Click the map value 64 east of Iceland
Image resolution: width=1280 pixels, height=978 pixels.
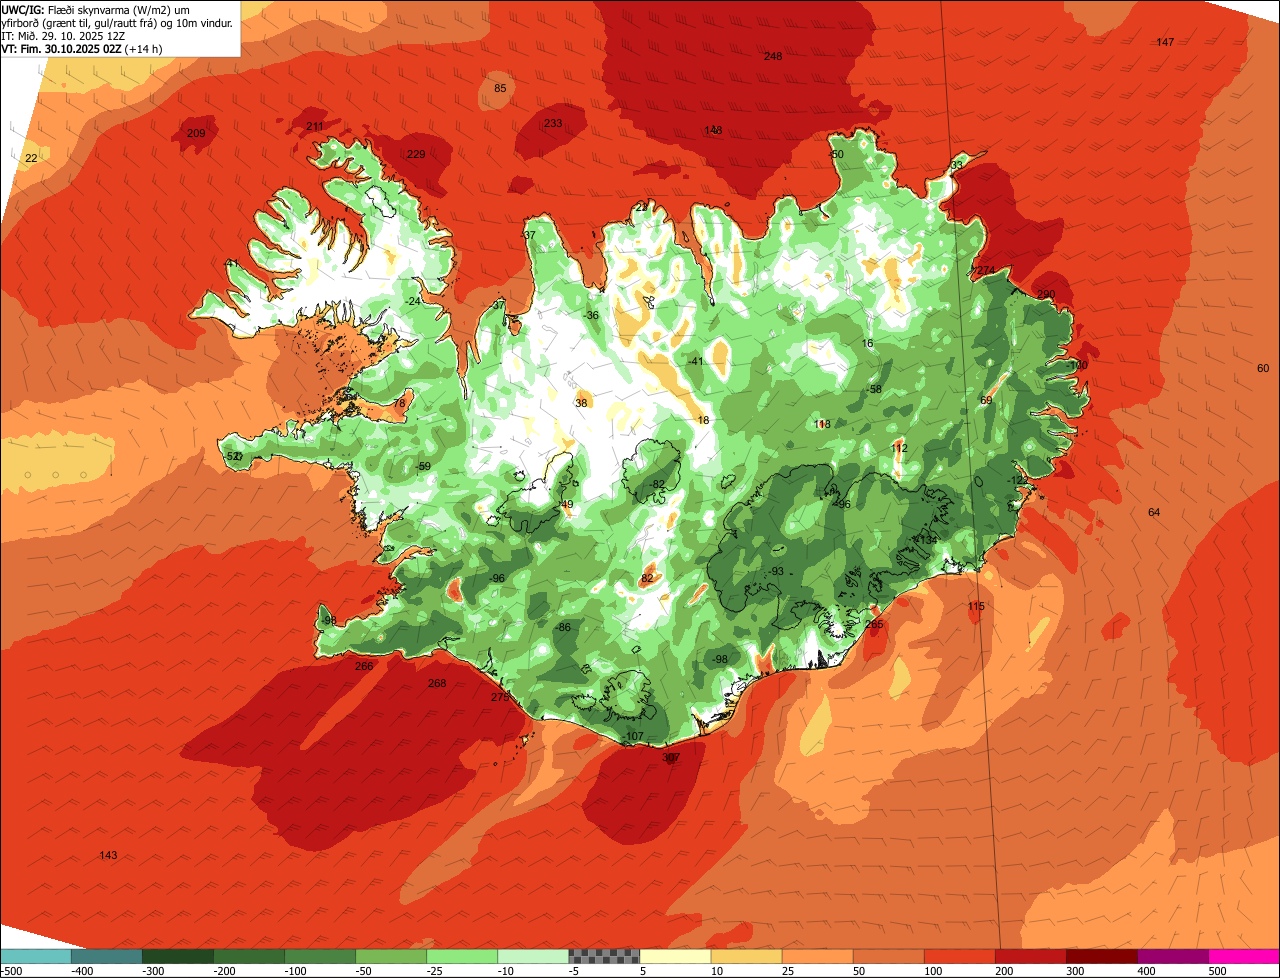point(1154,512)
